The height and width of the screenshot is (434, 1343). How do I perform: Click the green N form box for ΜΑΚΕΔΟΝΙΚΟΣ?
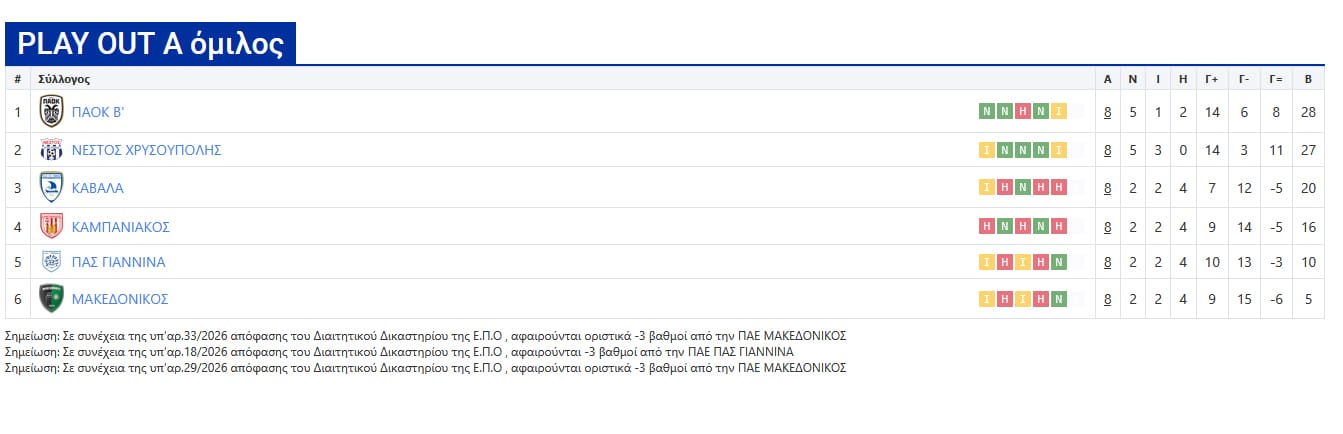point(1058,299)
